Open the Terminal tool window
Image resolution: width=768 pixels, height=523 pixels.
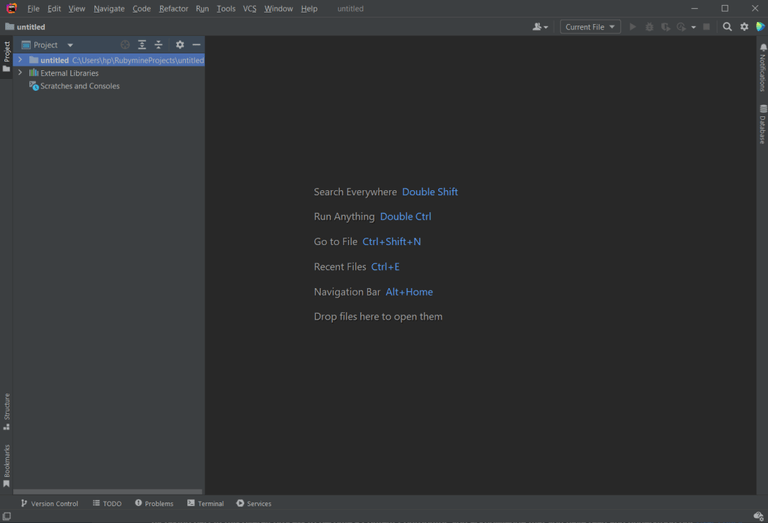tap(205, 503)
